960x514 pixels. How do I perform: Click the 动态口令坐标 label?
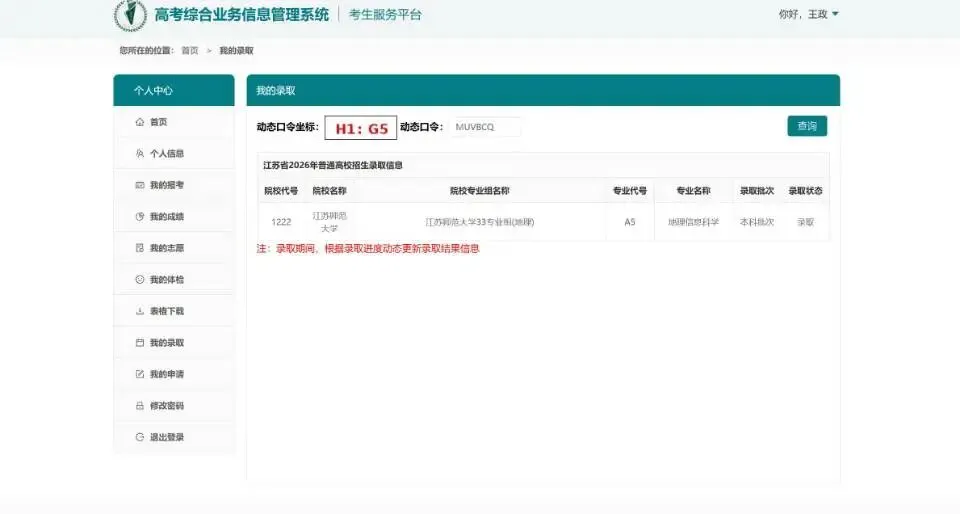coord(287,127)
